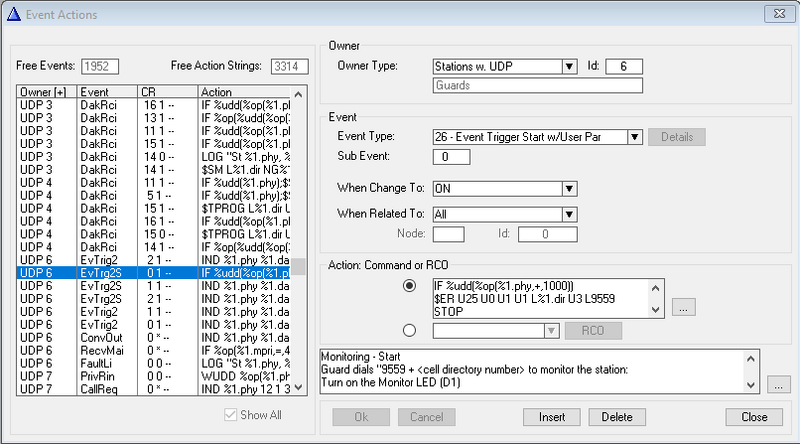The image size is (800, 444).
Task: Sort list by Action column header
Action: (x=245, y=92)
